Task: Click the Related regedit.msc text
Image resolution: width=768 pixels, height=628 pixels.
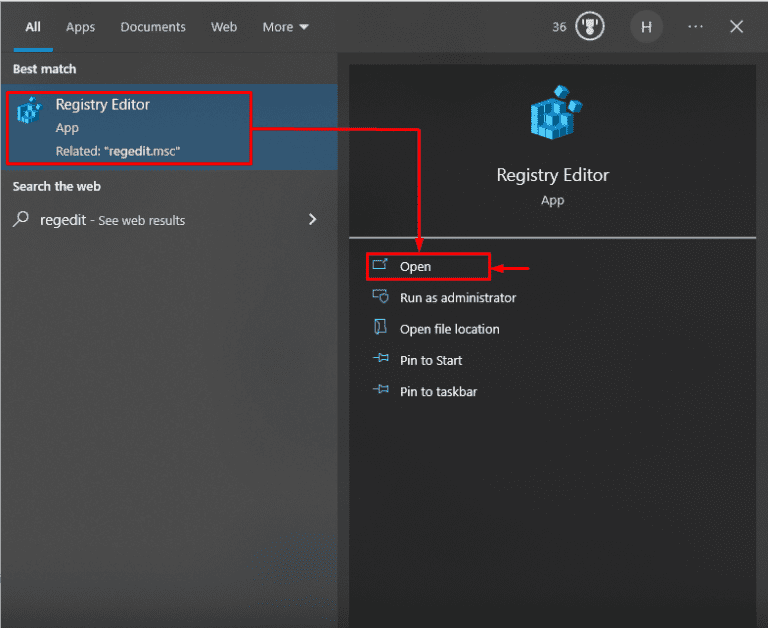Action: click(118, 151)
